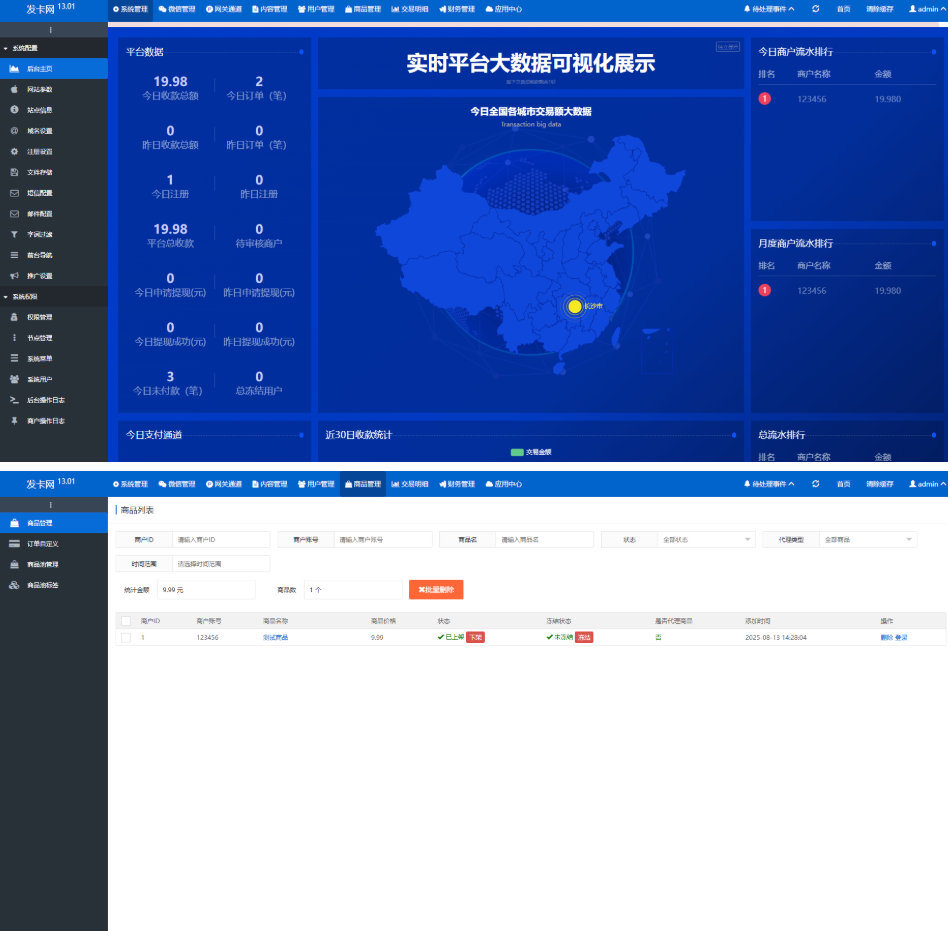Click the green 交易金额 legend swatch
The image size is (948, 931).
pos(517,452)
